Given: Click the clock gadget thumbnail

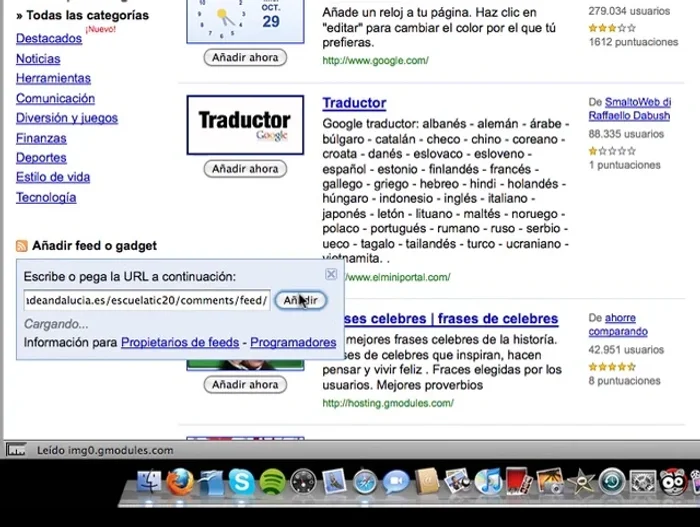Looking at the screenshot, I should pyautogui.click(x=245, y=21).
